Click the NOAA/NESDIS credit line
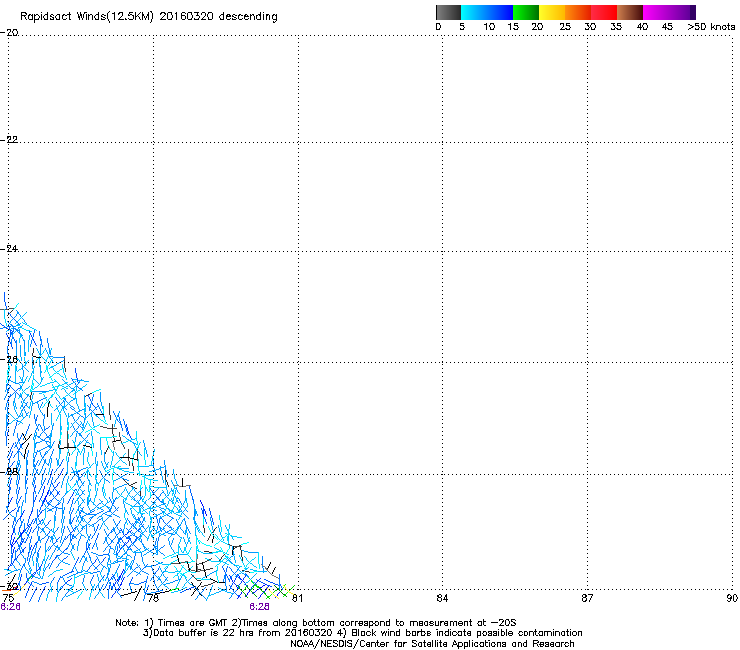 (432, 644)
